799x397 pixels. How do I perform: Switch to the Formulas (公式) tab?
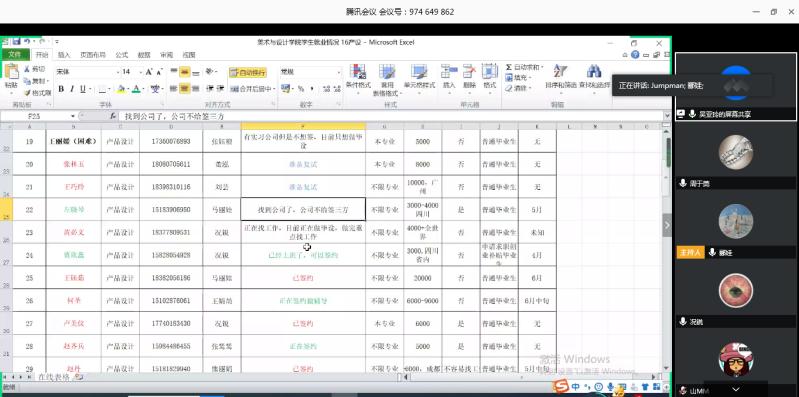tap(122, 55)
